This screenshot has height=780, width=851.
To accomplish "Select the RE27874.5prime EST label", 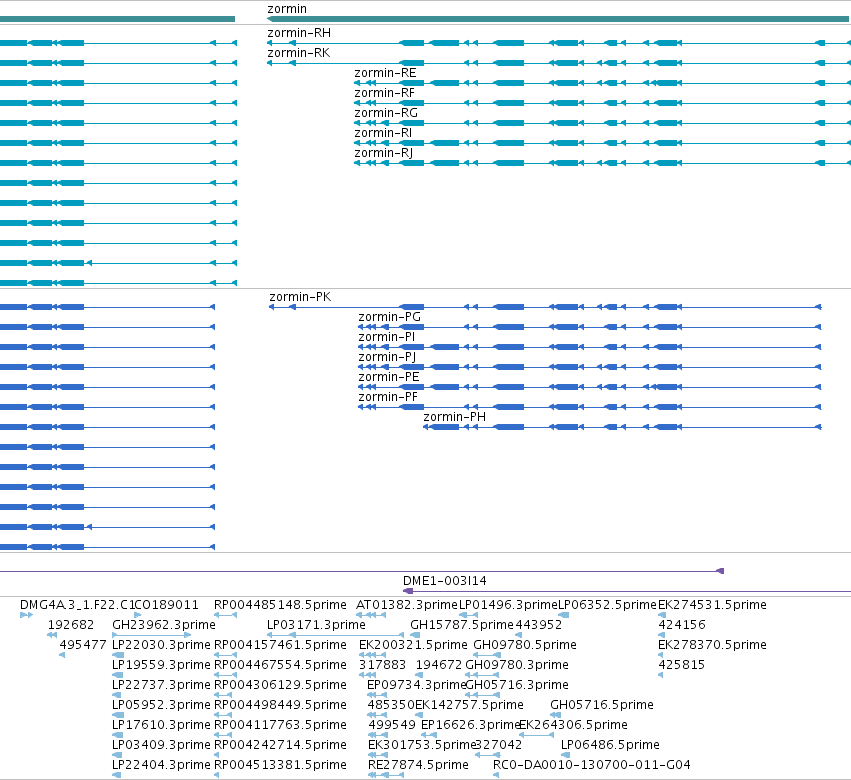I will pyautogui.click(x=418, y=766).
